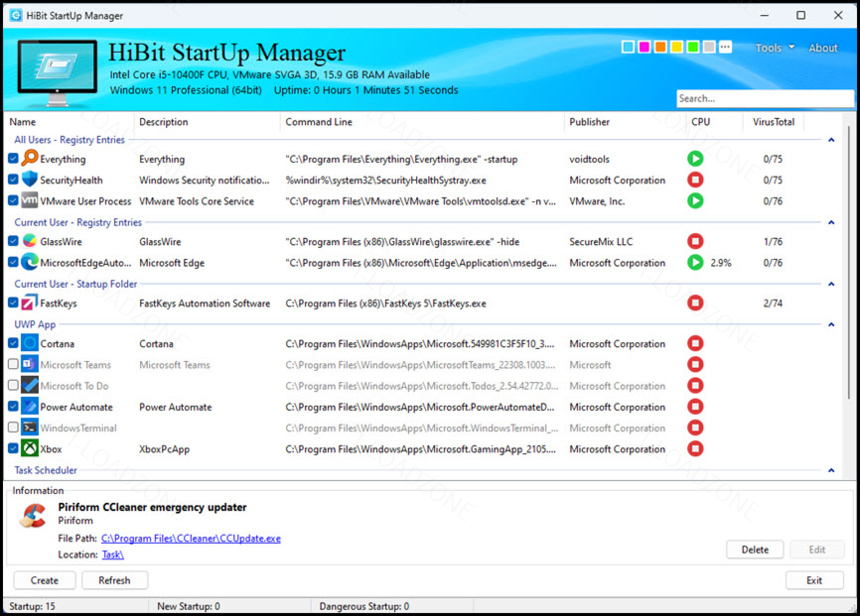Image resolution: width=860 pixels, height=616 pixels.
Task: Collapse the Task Scheduler group
Action: pyautogui.click(x=831, y=470)
